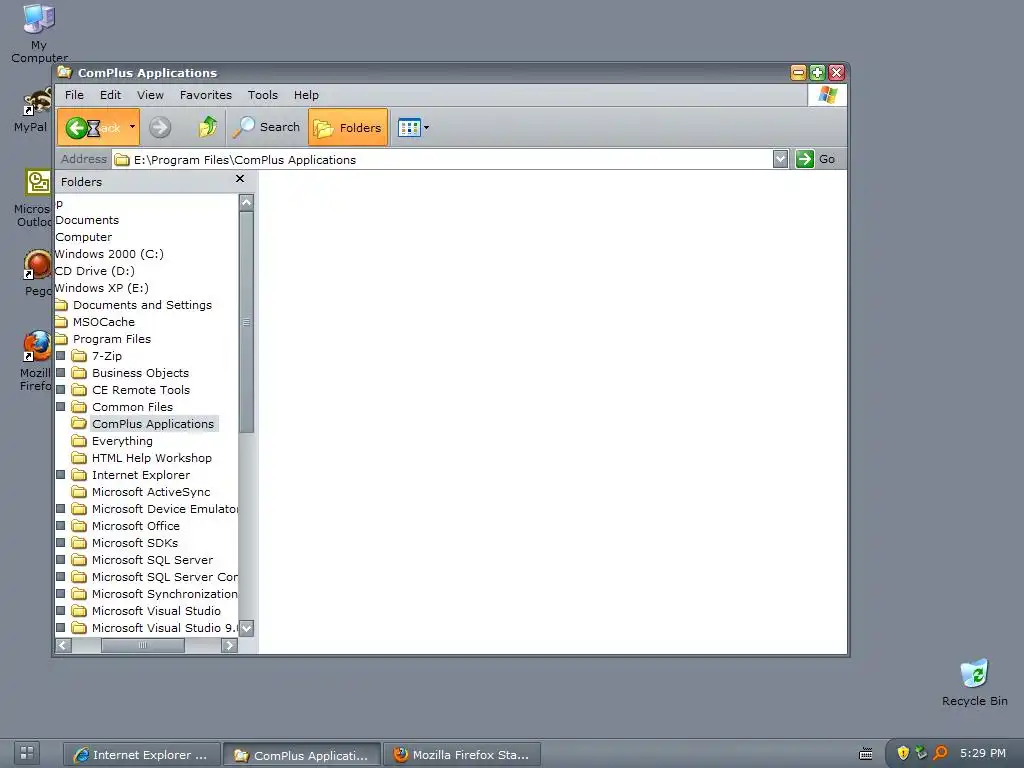The width and height of the screenshot is (1024, 768).
Task: Open the Views dropdown arrow
Action: click(x=426, y=128)
